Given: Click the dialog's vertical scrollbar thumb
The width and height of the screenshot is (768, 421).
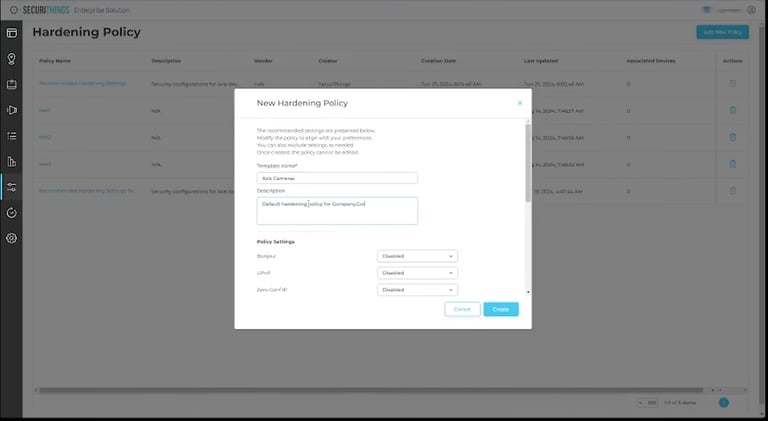Looking at the screenshot, I should [528, 163].
